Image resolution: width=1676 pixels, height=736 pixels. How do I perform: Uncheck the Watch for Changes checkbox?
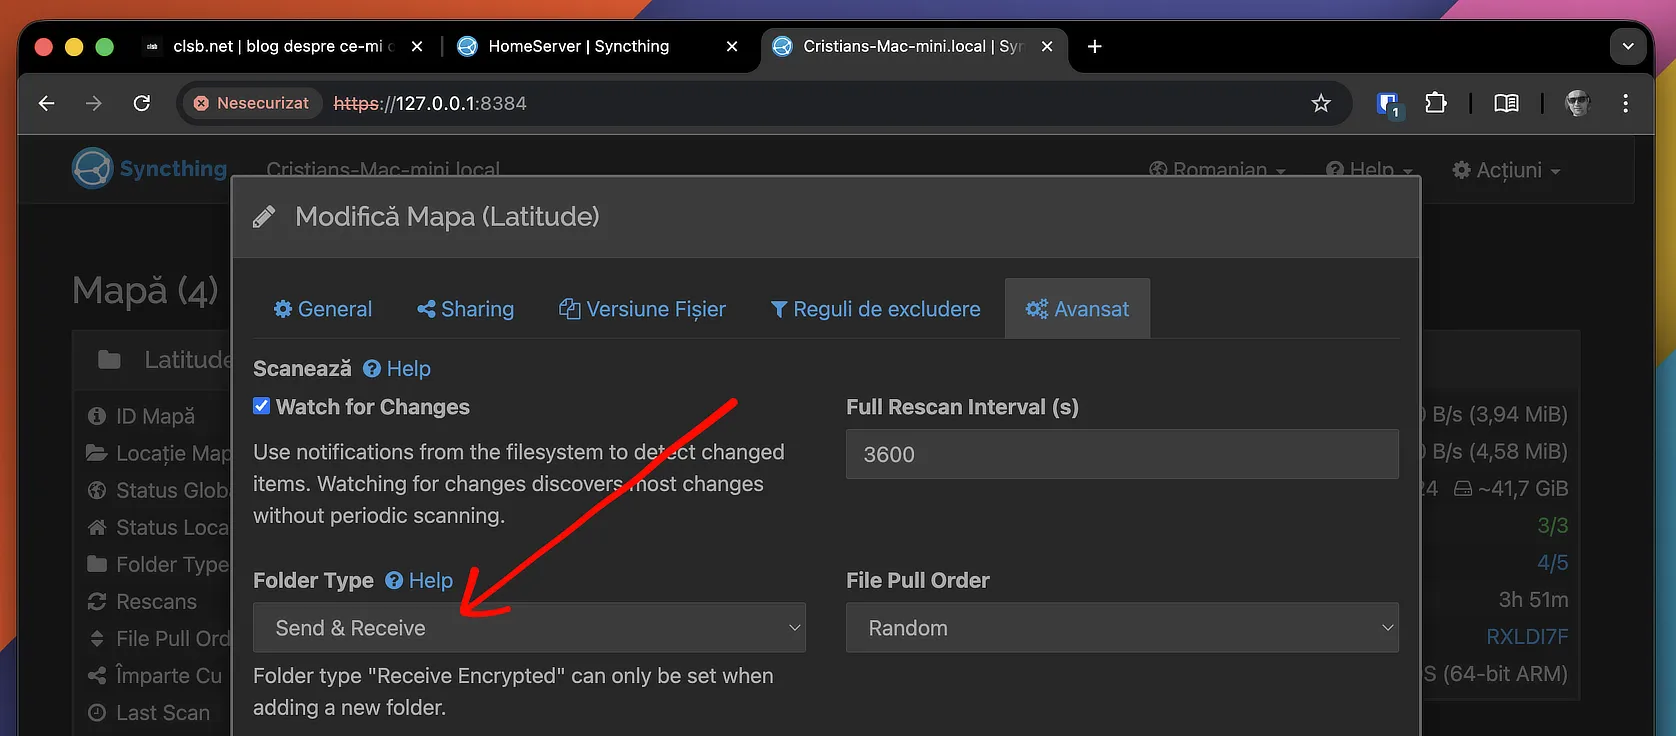coord(262,406)
